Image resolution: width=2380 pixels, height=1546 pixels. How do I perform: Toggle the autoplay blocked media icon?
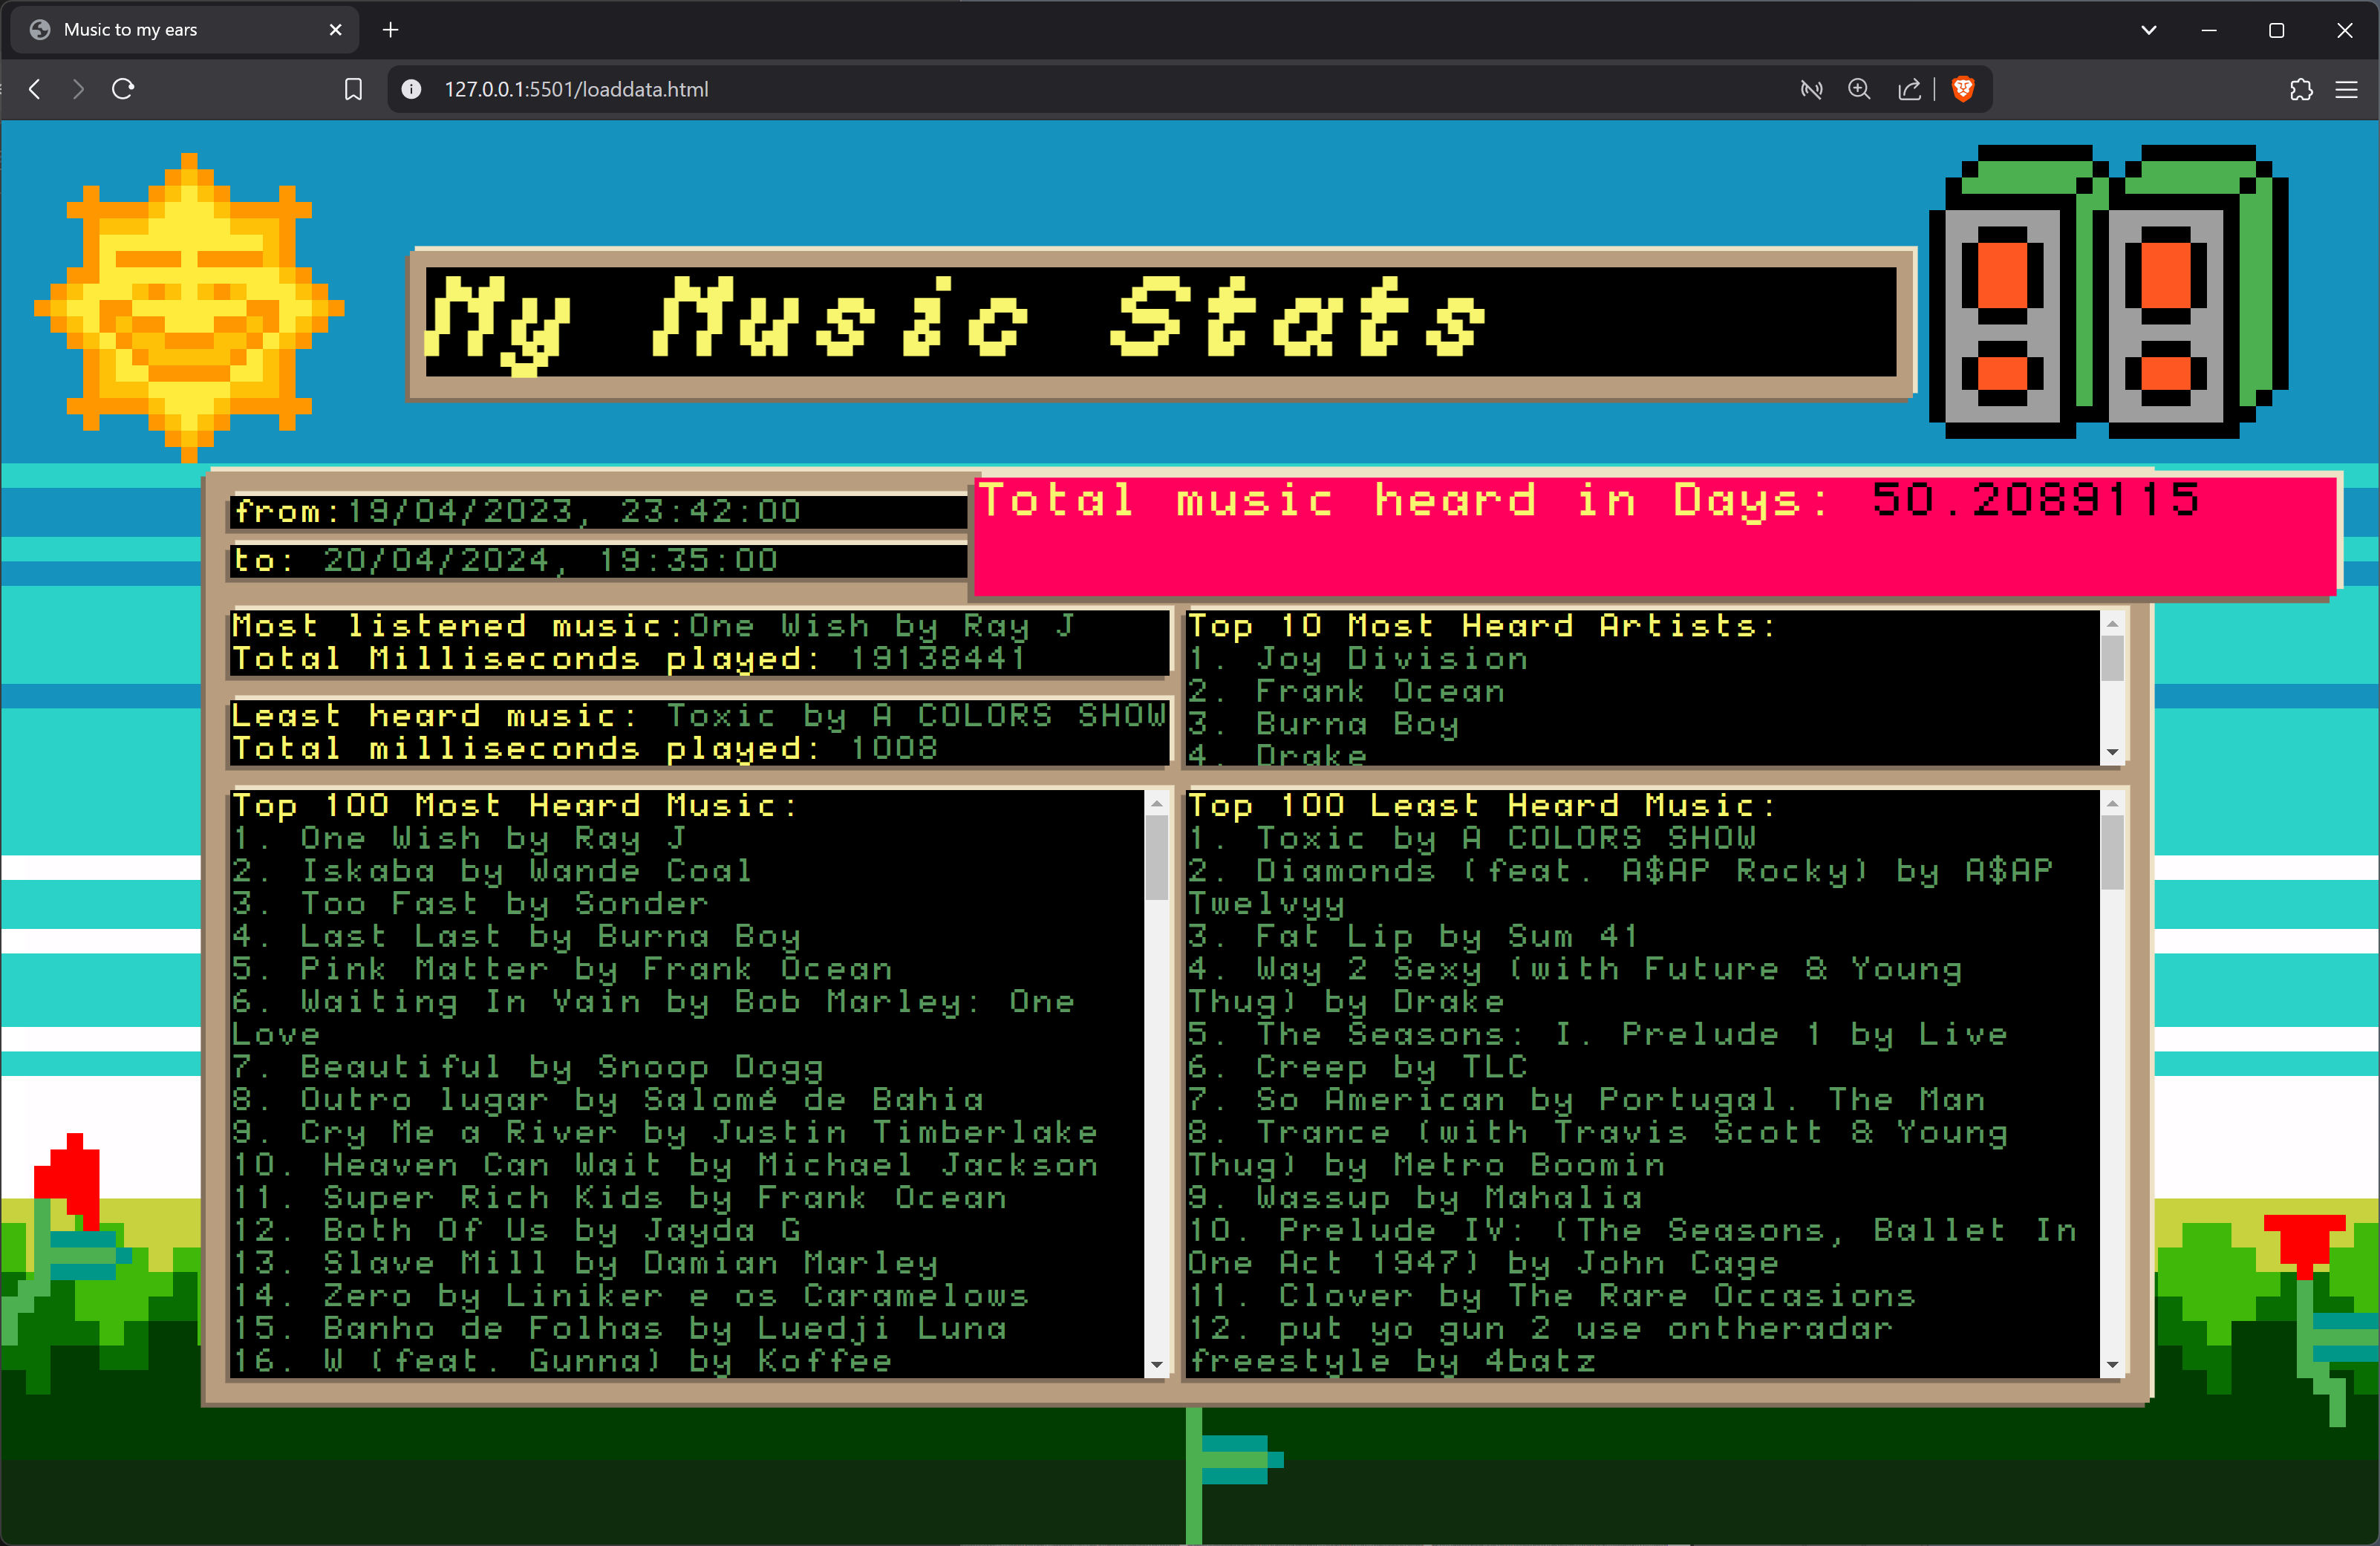1811,89
